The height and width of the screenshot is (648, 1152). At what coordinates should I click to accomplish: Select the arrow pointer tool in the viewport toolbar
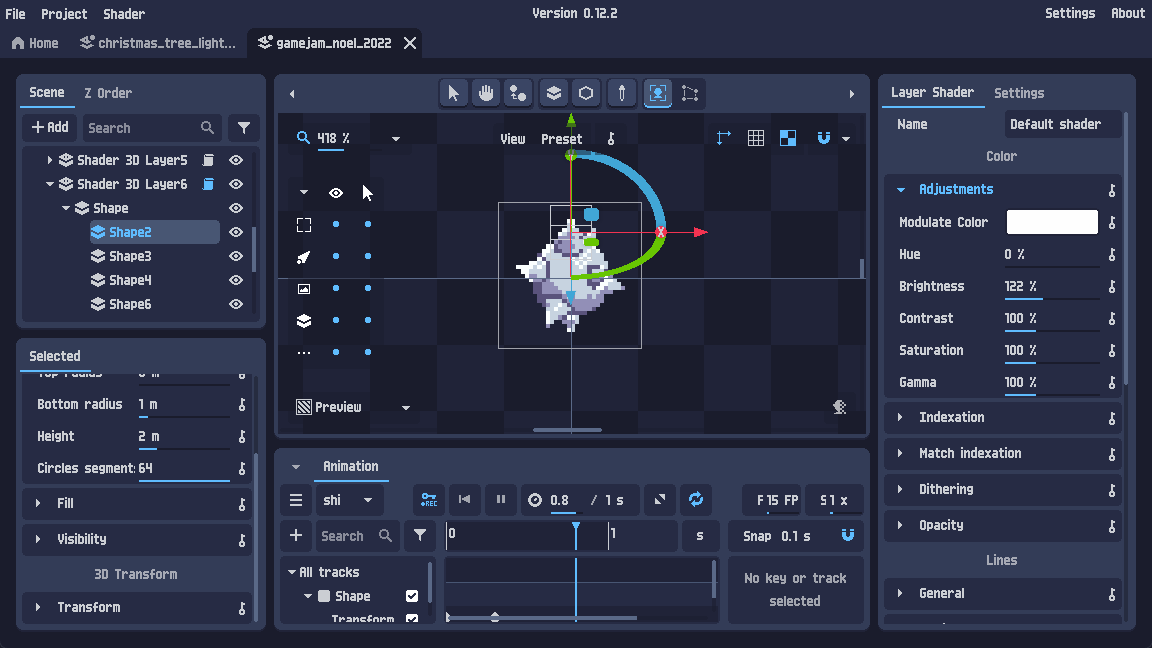click(x=453, y=93)
